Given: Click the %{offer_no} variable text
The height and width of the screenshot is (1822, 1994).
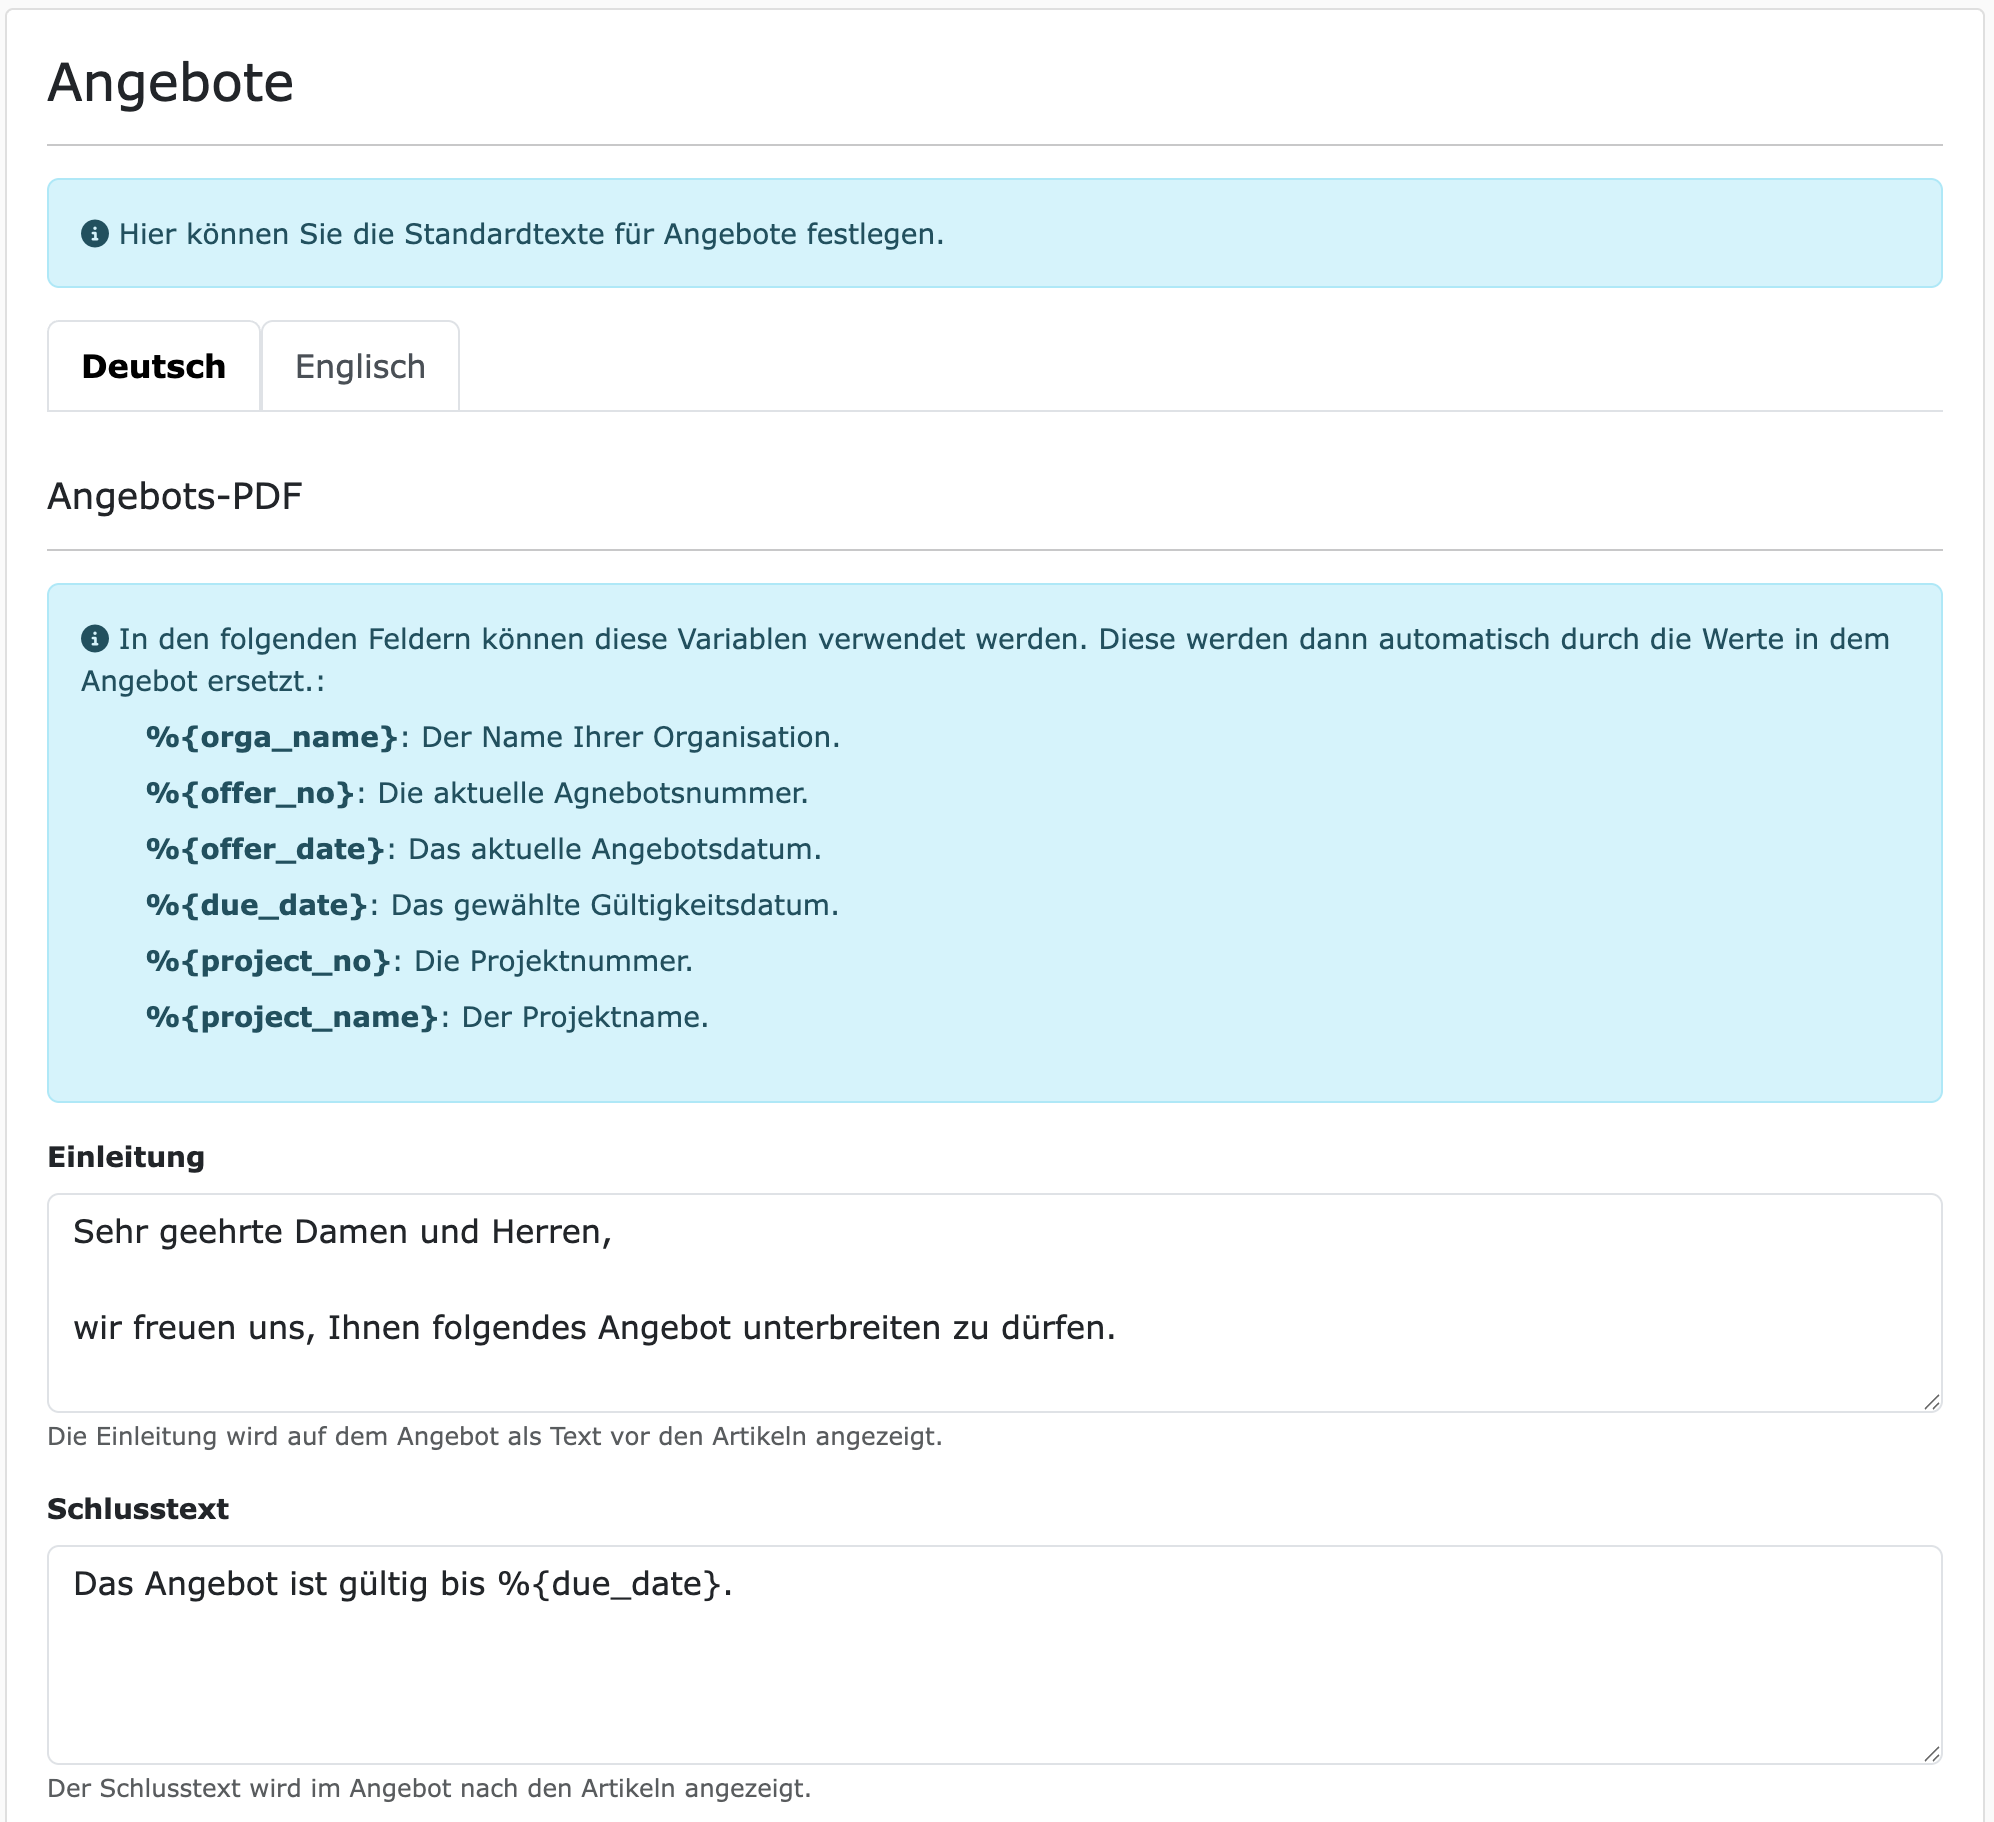Looking at the screenshot, I should pos(250,793).
